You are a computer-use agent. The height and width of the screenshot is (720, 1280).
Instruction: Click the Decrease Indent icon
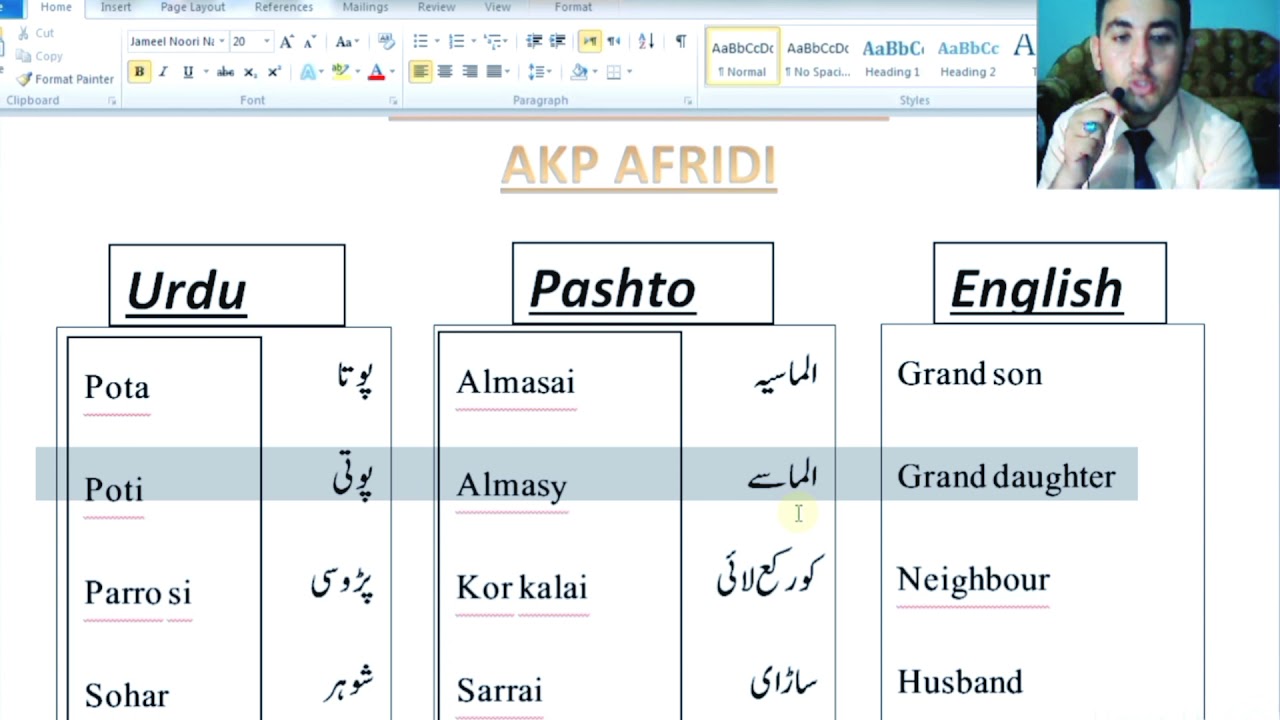(534, 41)
